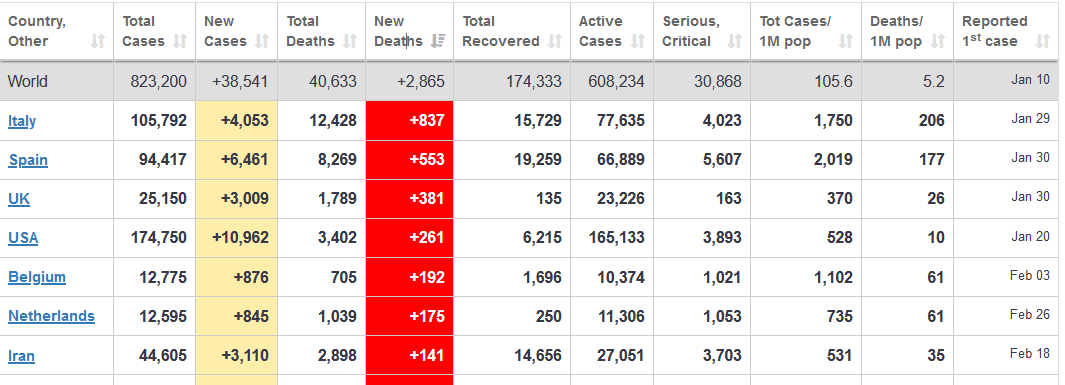Viewport: 1065px width, 385px height.
Task: Sort by Serious, Critical arrows icon
Action: [734, 41]
